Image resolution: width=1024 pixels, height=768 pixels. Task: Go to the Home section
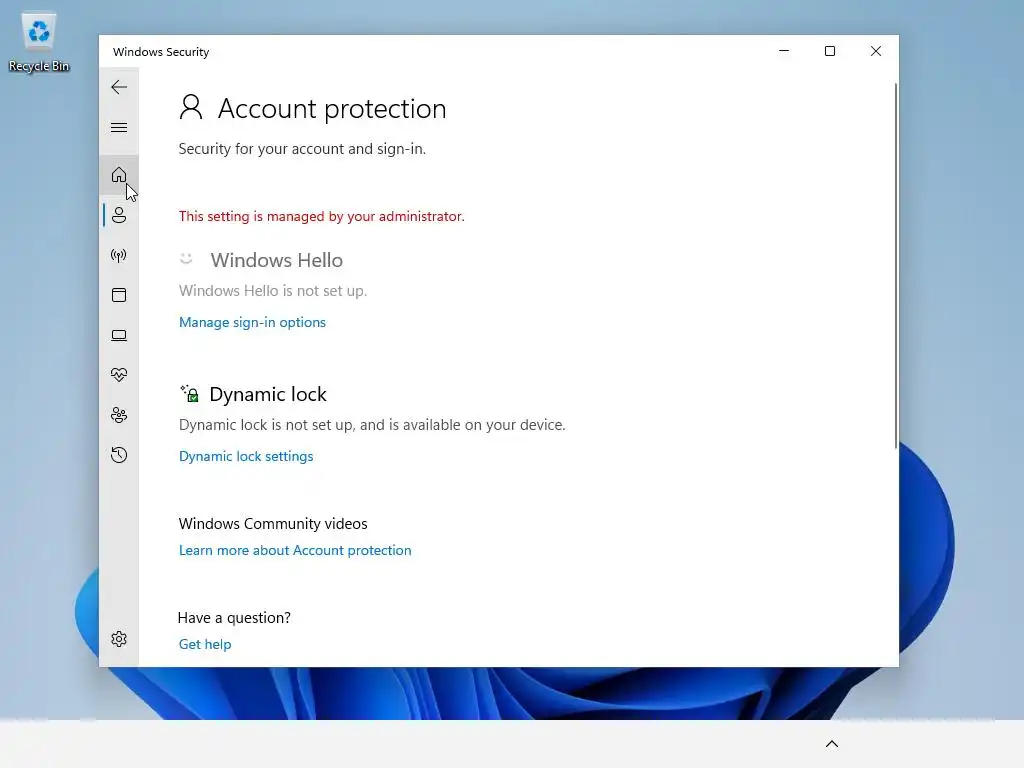point(119,174)
